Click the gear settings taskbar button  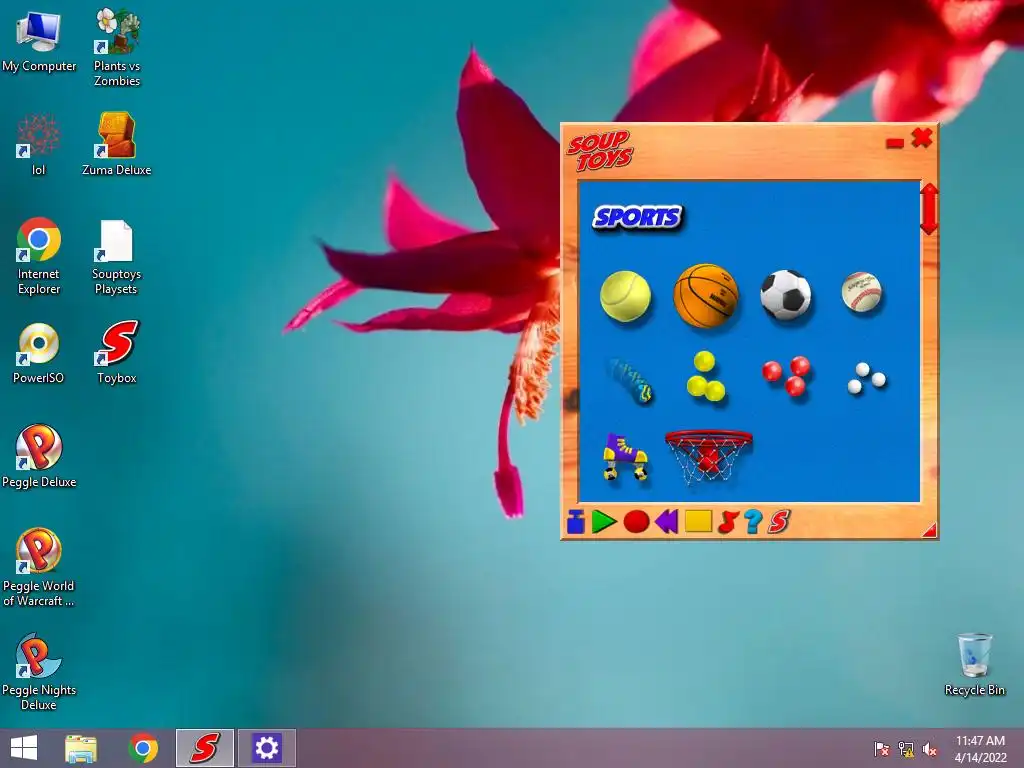coord(266,748)
